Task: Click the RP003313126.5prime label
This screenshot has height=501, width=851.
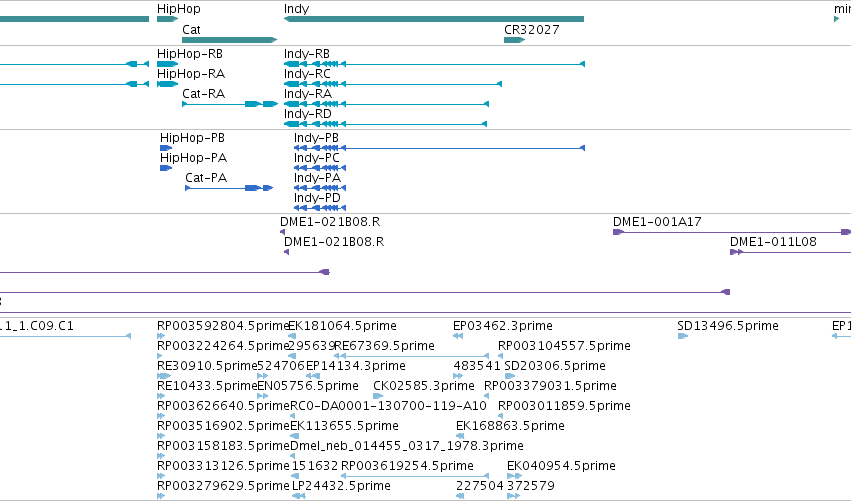Action: pos(222,467)
